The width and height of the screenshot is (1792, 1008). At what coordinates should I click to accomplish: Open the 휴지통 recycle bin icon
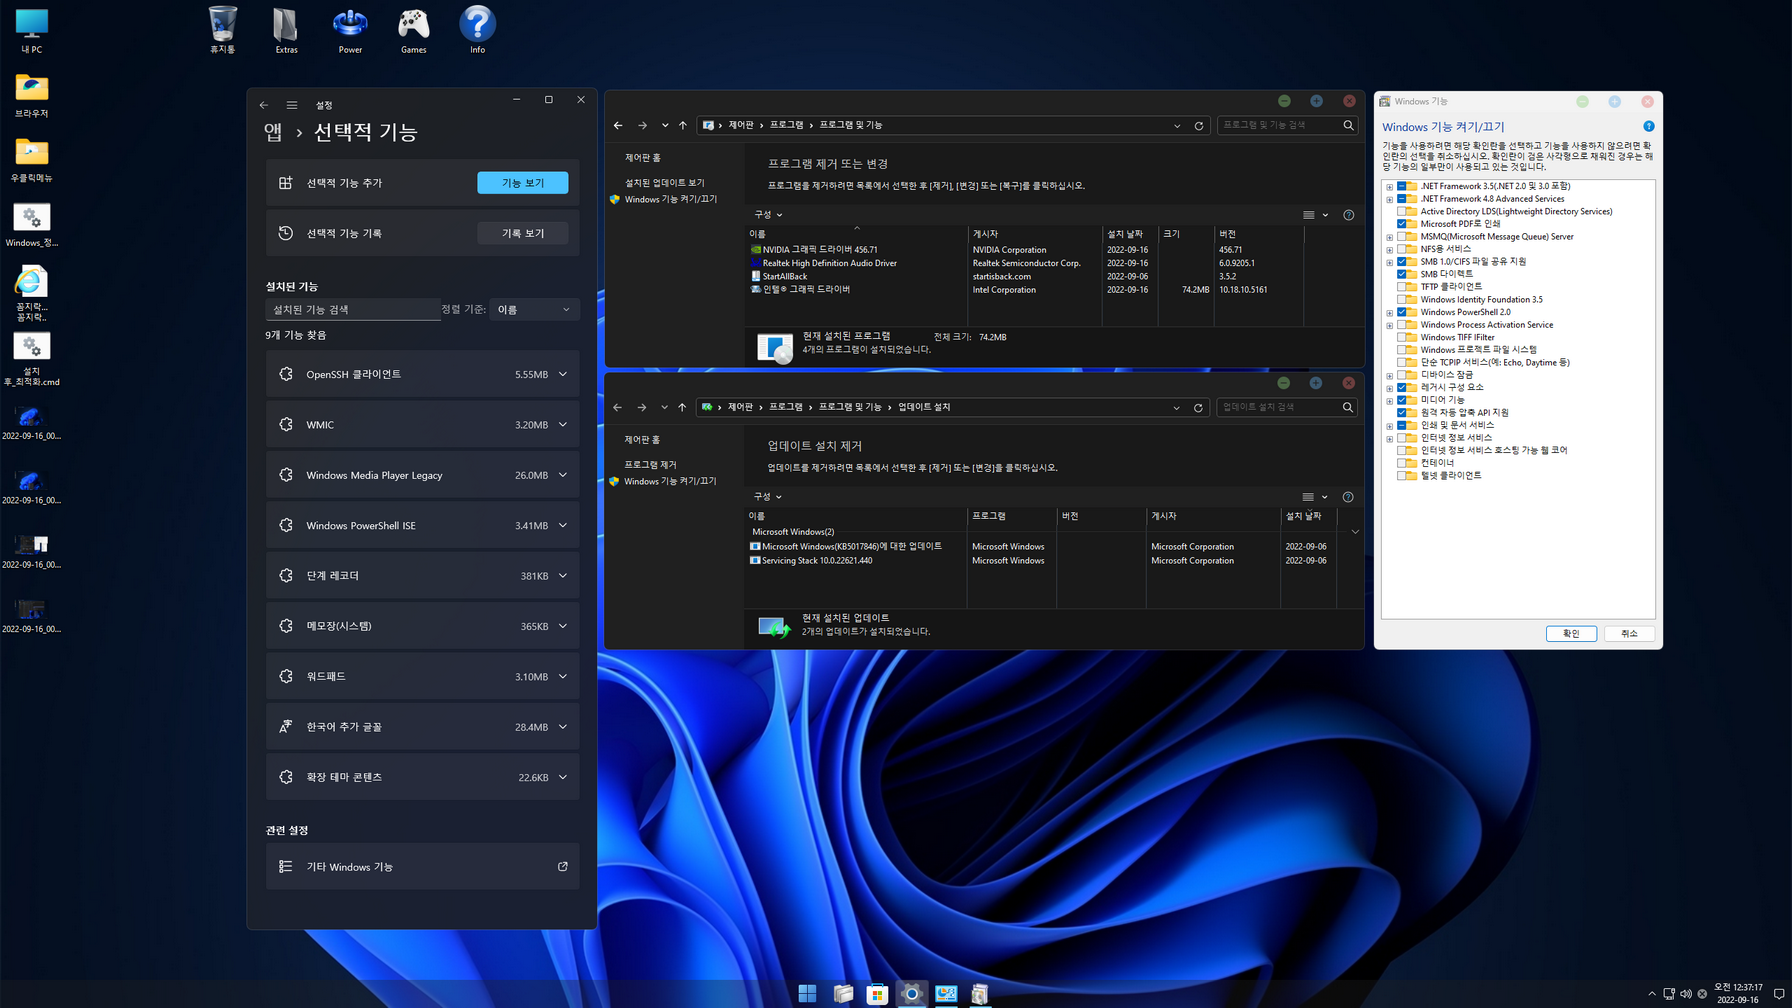pyautogui.click(x=222, y=30)
